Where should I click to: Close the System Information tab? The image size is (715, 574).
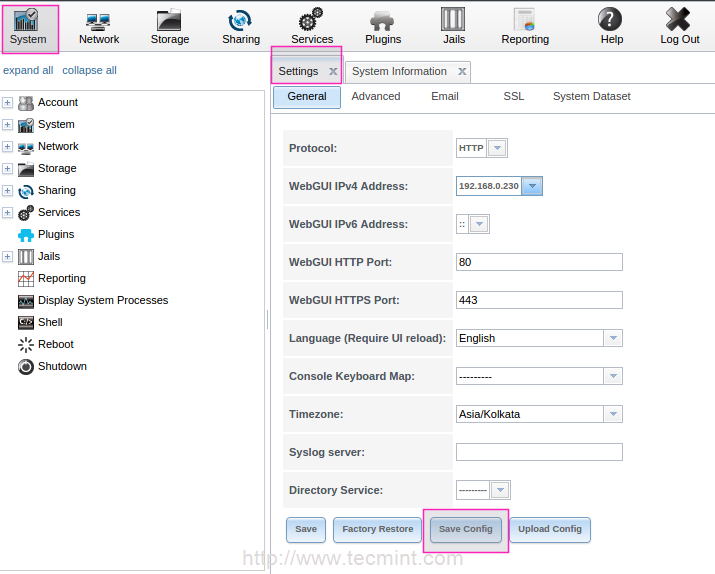pos(462,72)
